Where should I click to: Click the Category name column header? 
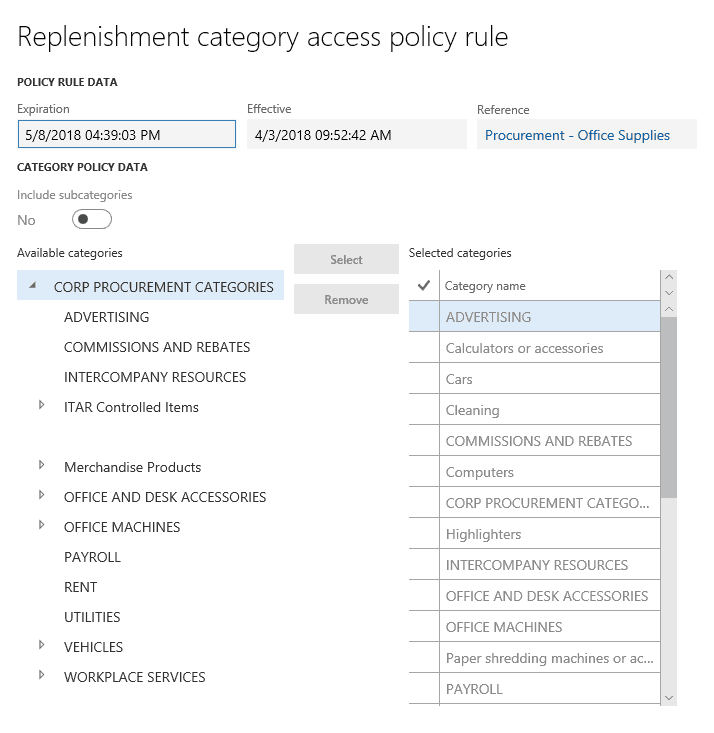click(550, 285)
